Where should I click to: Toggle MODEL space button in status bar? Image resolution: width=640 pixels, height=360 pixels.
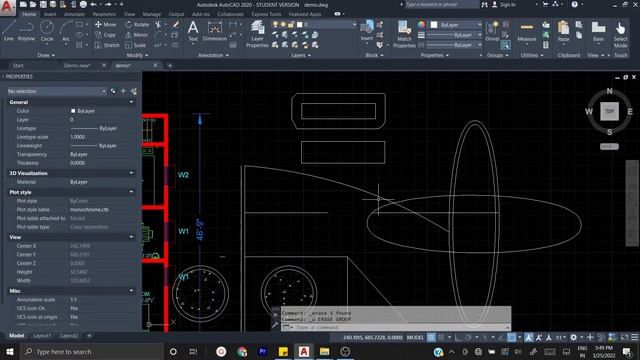click(415, 338)
